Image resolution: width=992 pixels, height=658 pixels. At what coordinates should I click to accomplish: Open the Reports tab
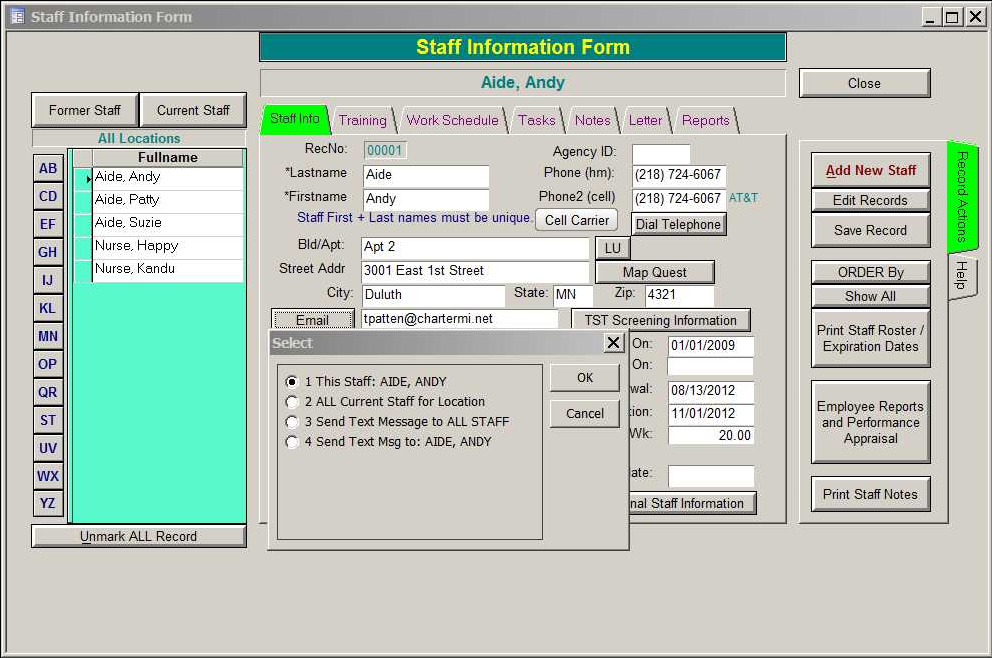pyautogui.click(x=705, y=120)
